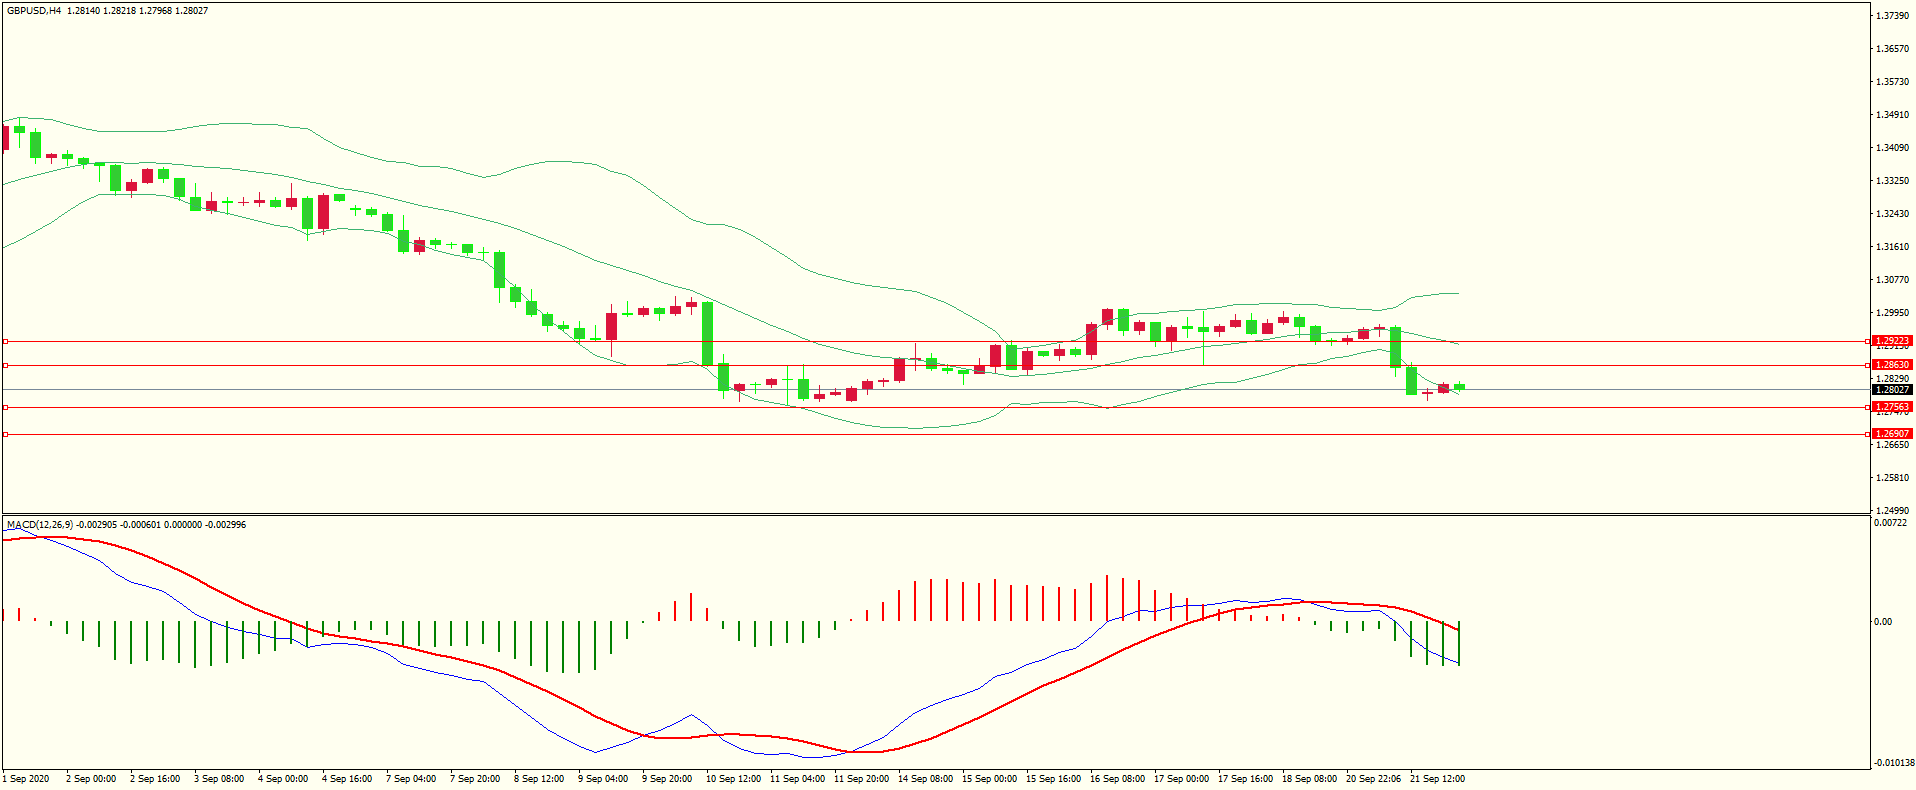
Task: Select left anchor handle of red 1.26907 line
Action: (x=5, y=434)
